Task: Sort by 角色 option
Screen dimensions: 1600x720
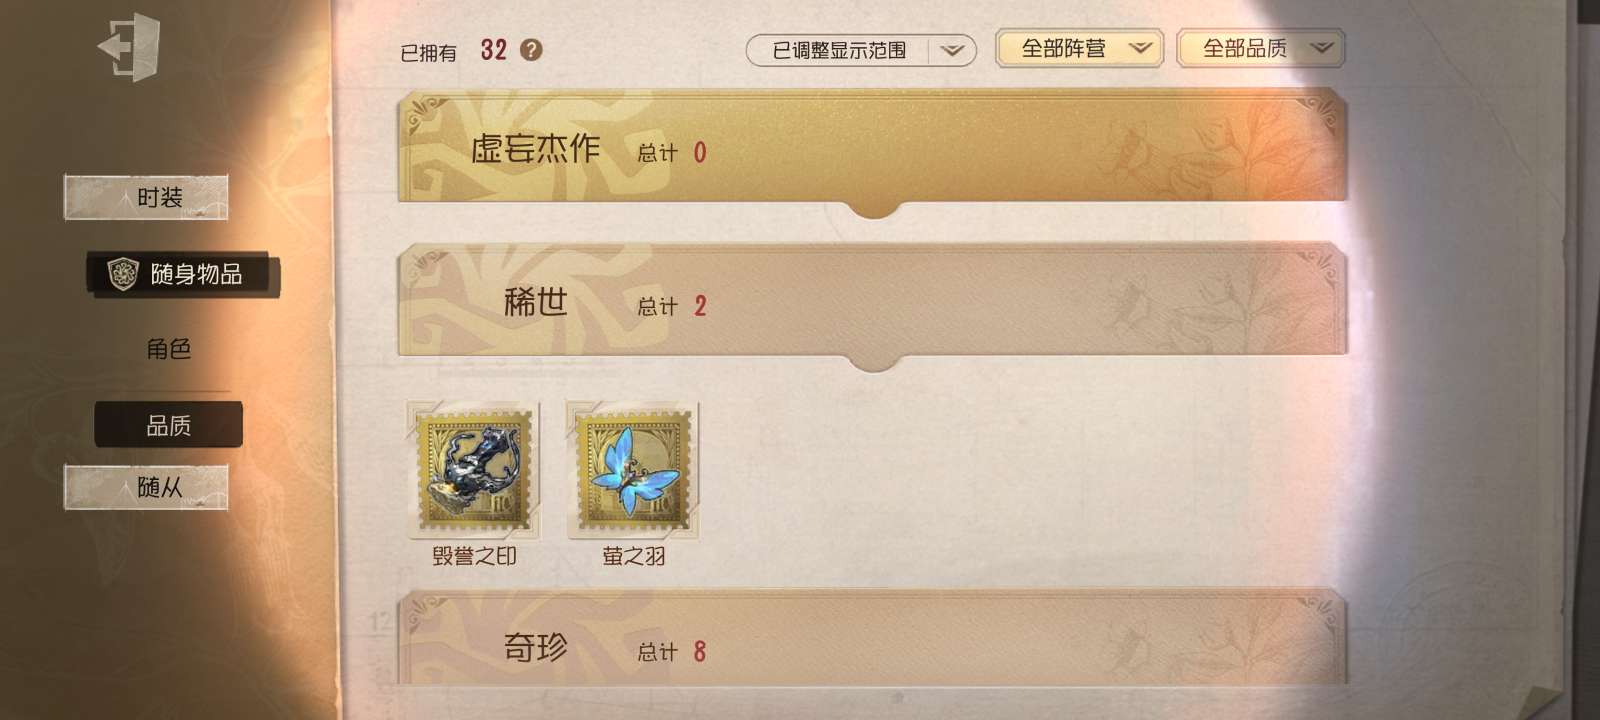Action: pyautogui.click(x=168, y=349)
